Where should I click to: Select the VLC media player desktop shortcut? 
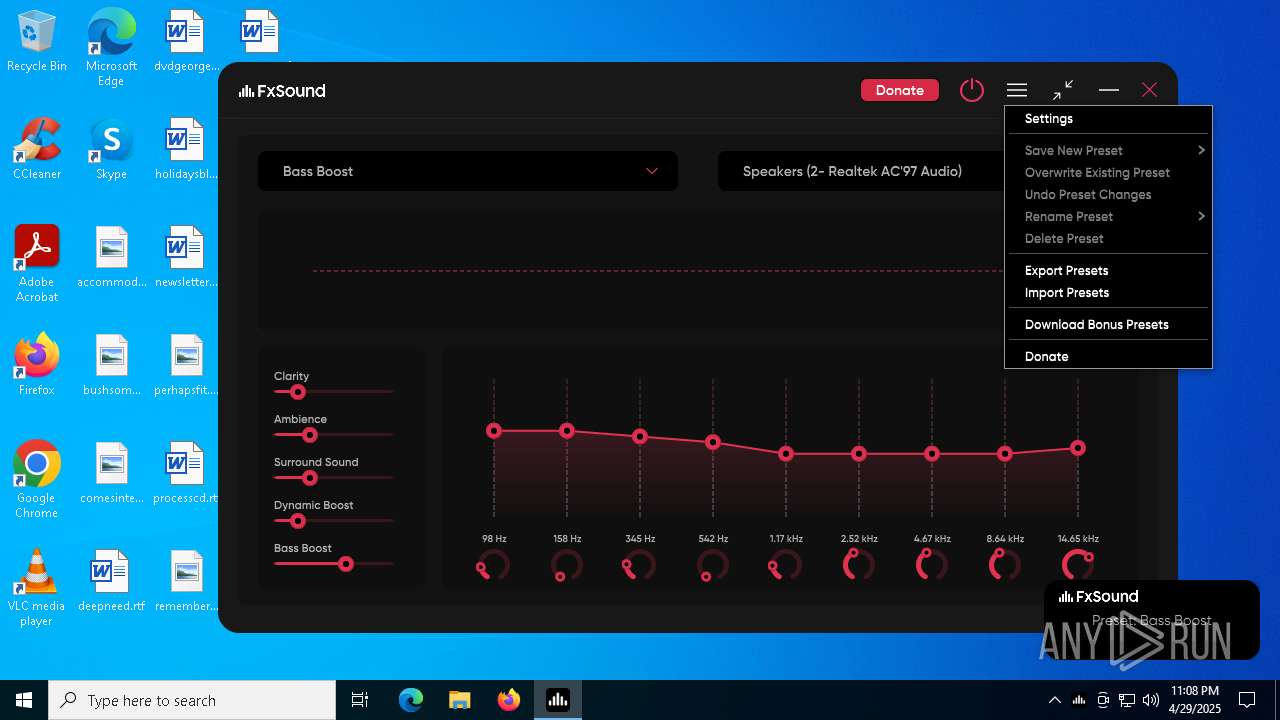pyautogui.click(x=37, y=588)
